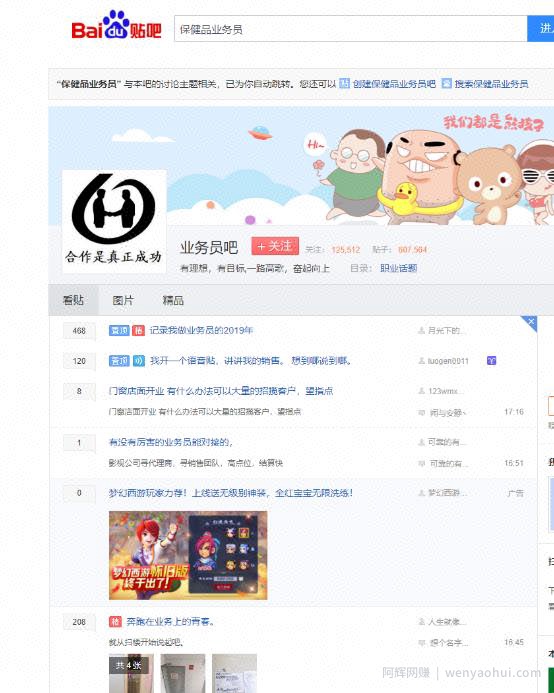Click the cartoon banner header image

click(x=301, y=166)
